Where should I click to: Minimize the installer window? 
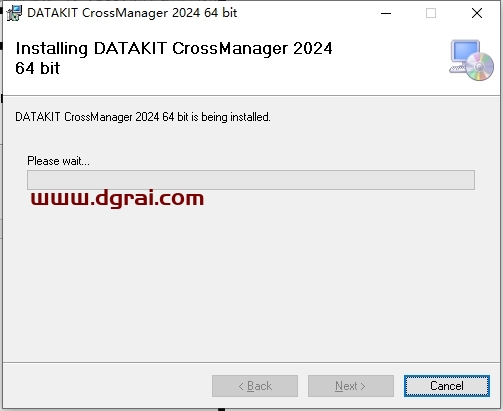(x=386, y=13)
